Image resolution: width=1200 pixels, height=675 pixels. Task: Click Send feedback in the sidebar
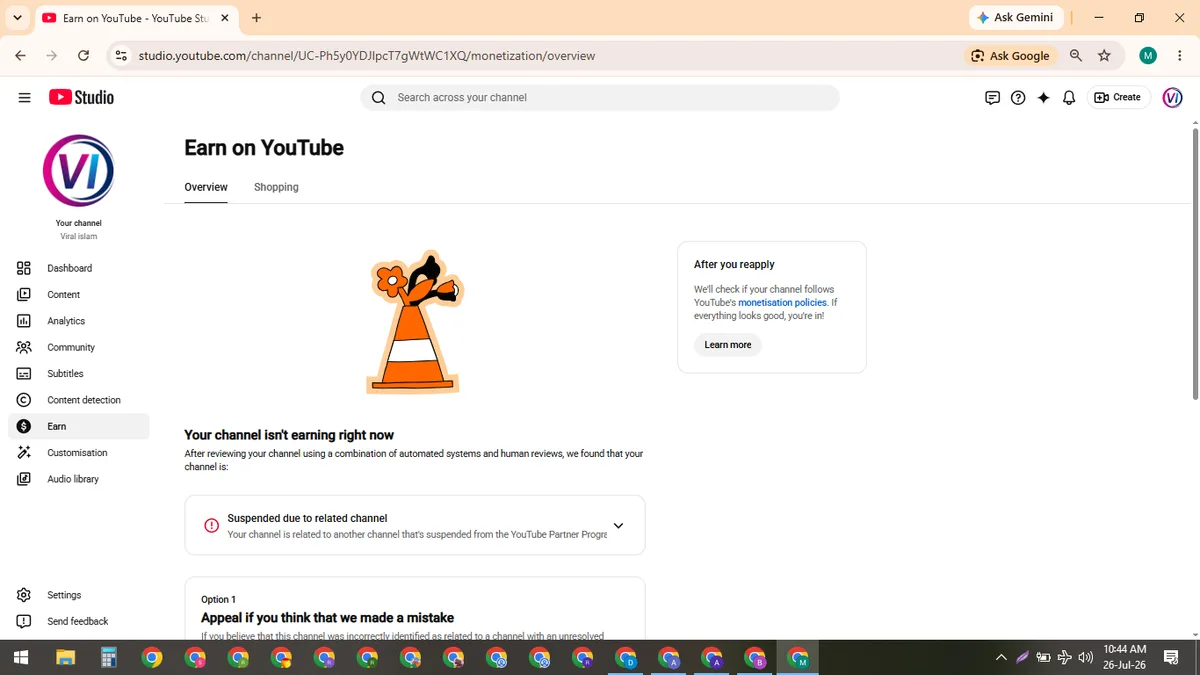pyautogui.click(x=78, y=621)
